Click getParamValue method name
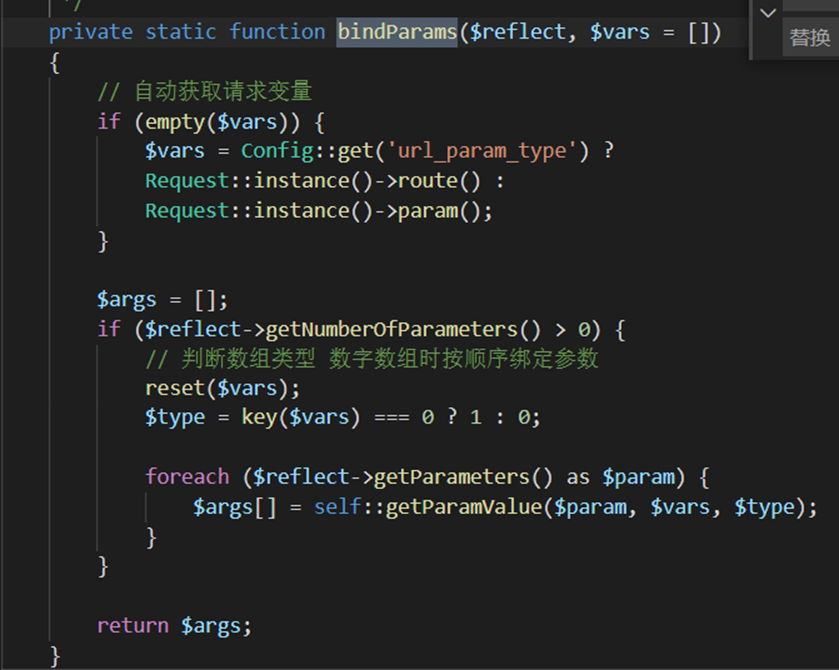 pos(464,507)
